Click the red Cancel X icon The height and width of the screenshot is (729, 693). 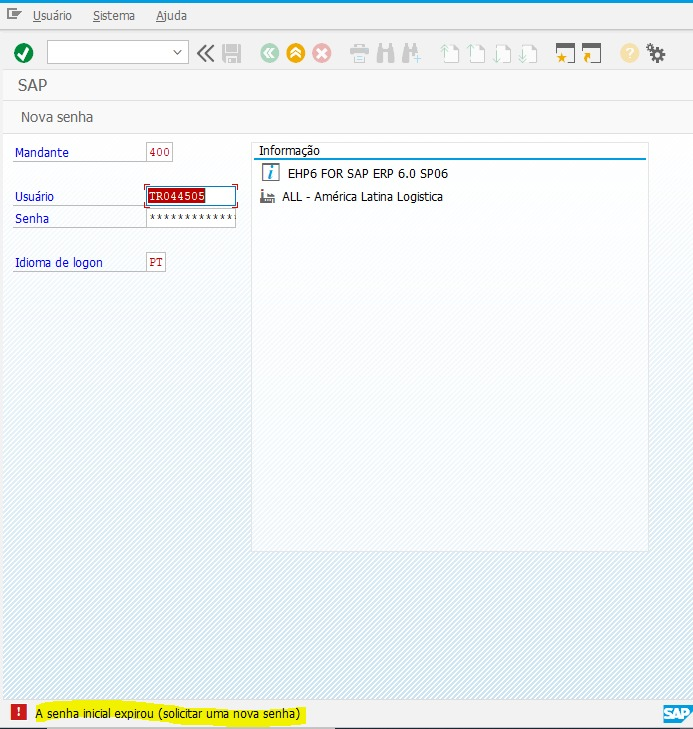pos(322,53)
